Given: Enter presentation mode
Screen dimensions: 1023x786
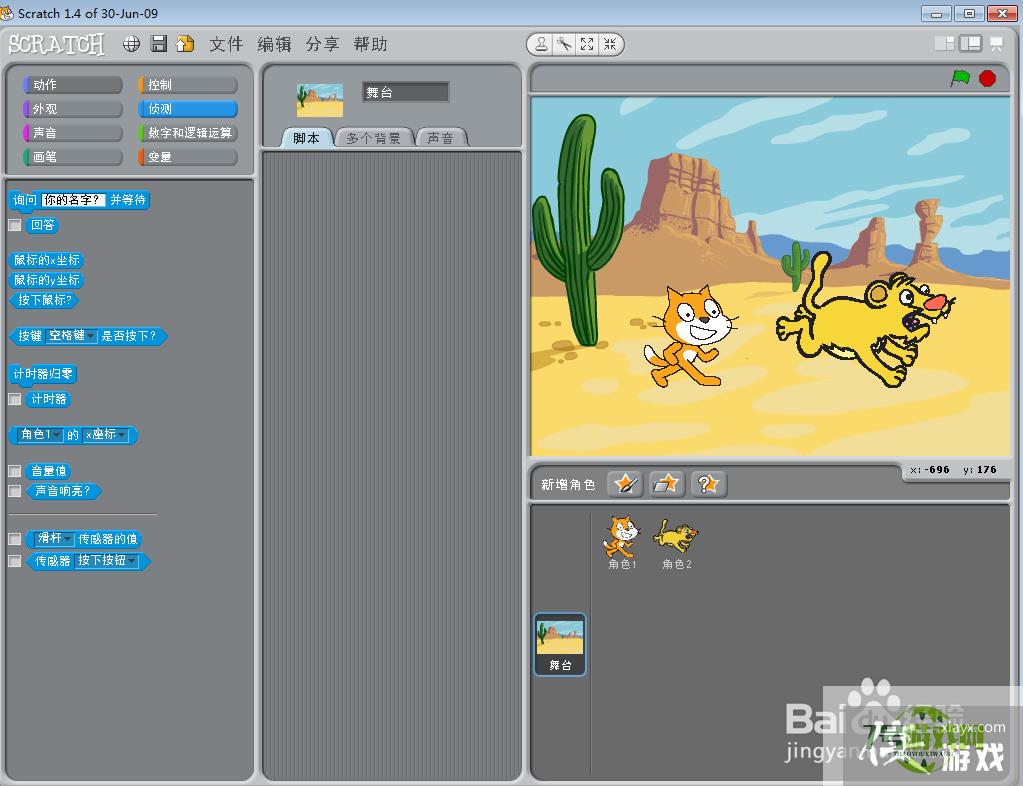Looking at the screenshot, I should point(996,44).
